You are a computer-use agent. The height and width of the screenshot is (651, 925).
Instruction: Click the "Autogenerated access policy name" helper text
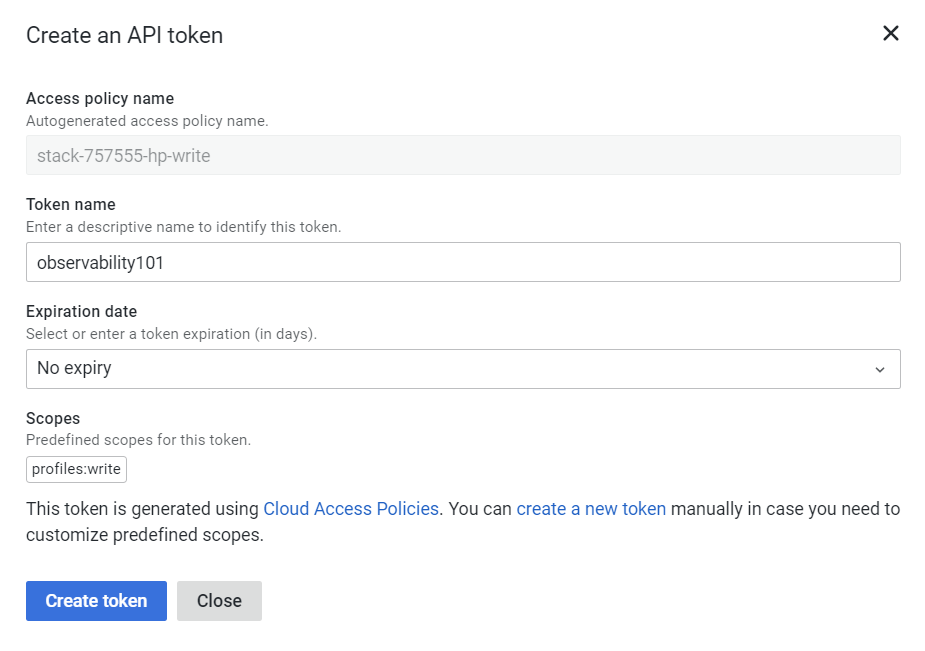coord(147,121)
